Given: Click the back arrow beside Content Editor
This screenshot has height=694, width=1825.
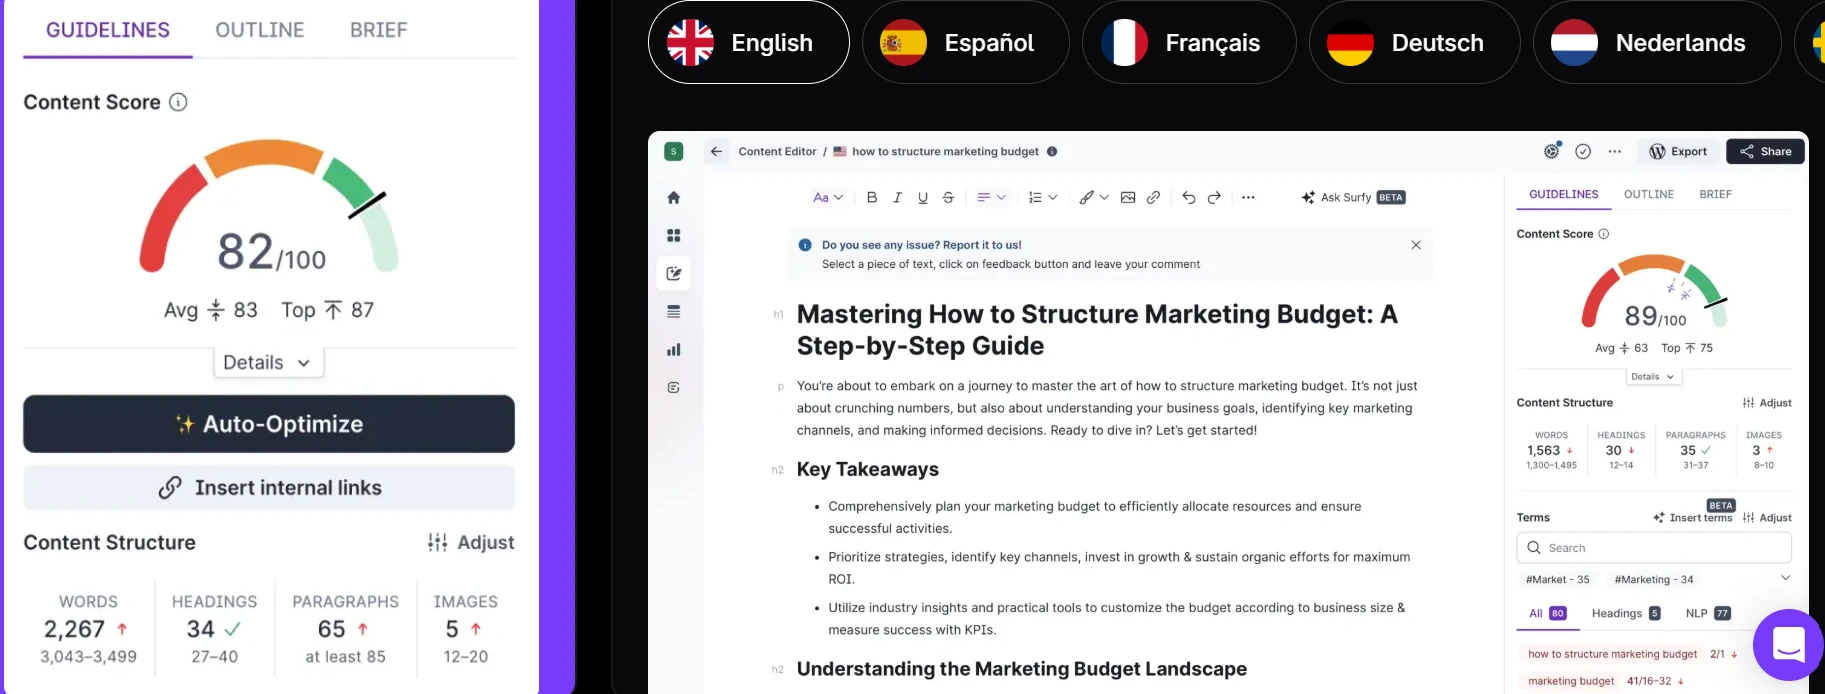Looking at the screenshot, I should click(716, 152).
